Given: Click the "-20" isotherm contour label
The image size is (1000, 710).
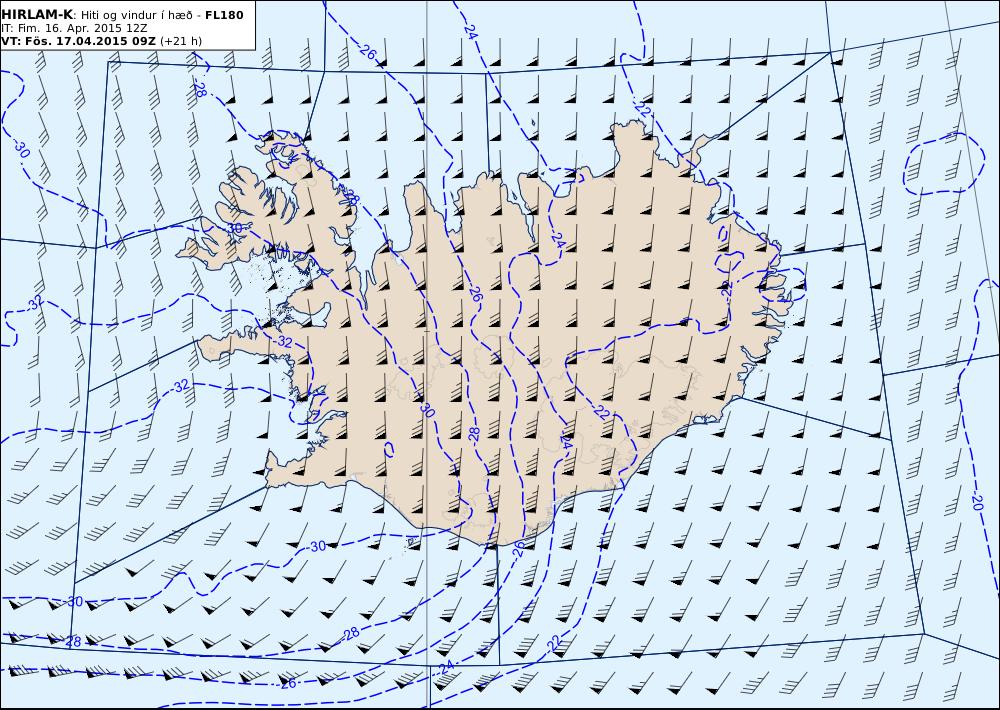Looking at the screenshot, I should [x=976, y=501].
